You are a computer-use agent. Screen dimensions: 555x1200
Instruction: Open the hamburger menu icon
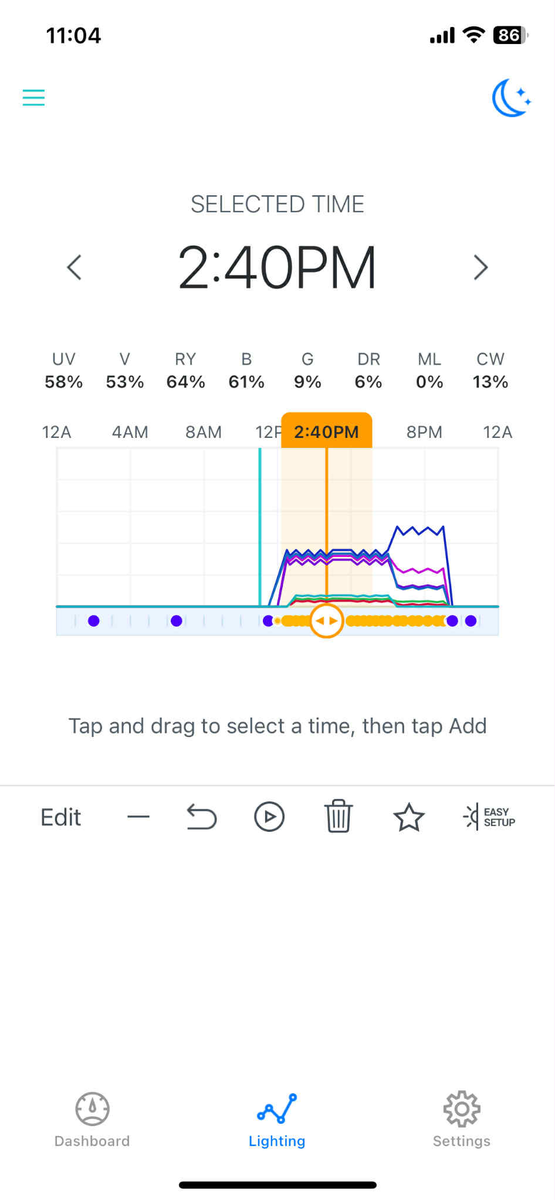tap(34, 98)
